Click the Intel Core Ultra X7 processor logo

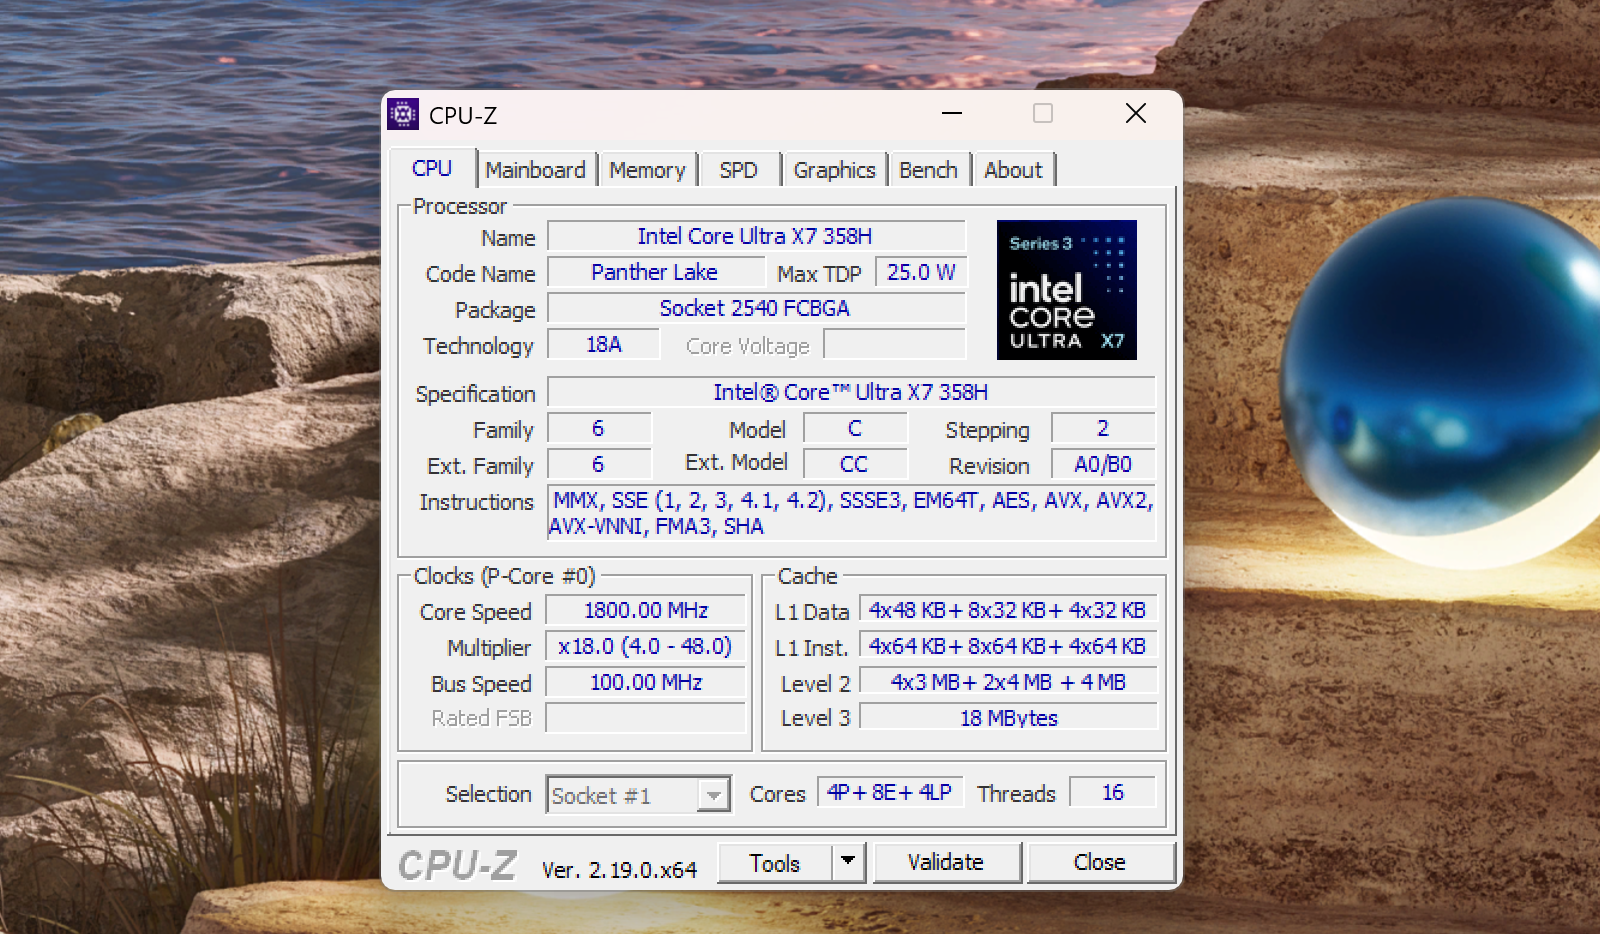pyautogui.click(x=1067, y=290)
